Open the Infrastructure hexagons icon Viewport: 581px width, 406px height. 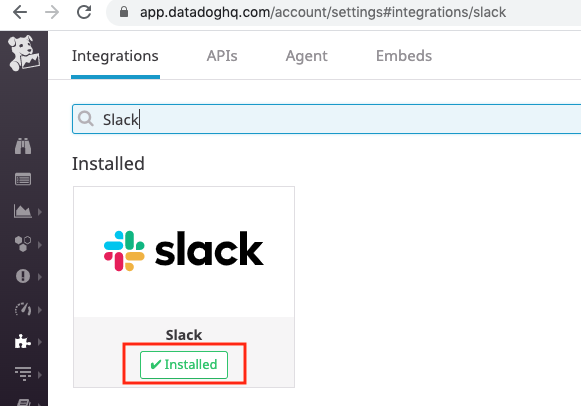coord(23,244)
